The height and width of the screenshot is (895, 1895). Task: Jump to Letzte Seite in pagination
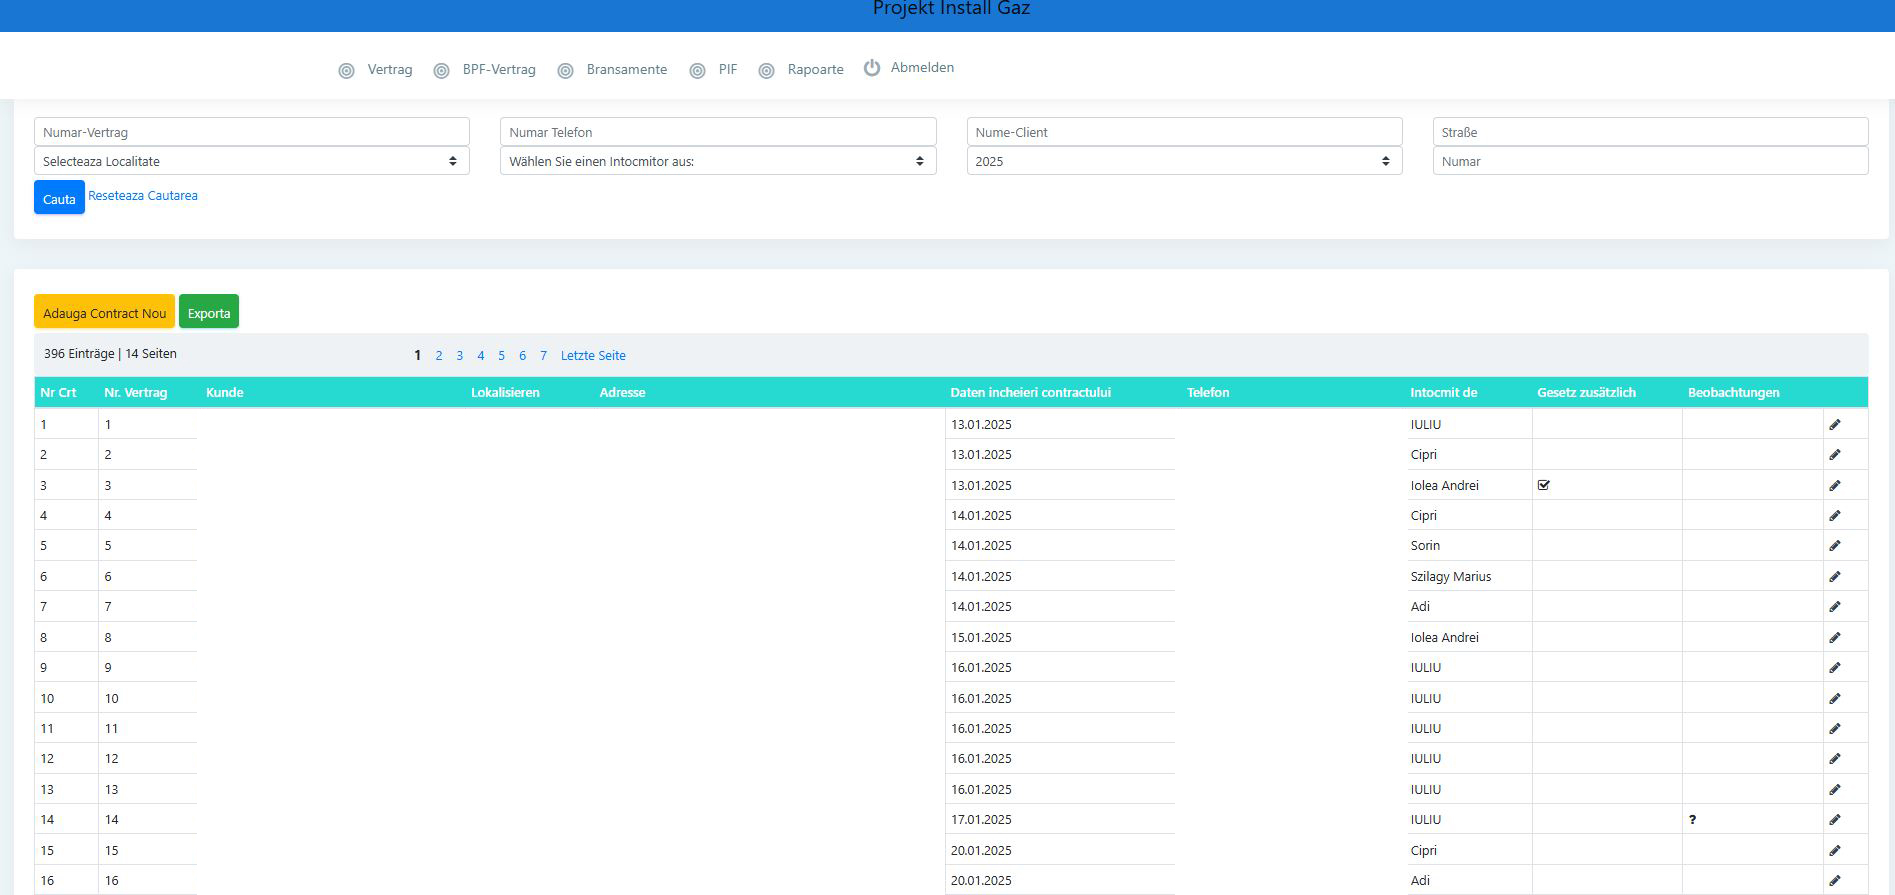tap(593, 356)
